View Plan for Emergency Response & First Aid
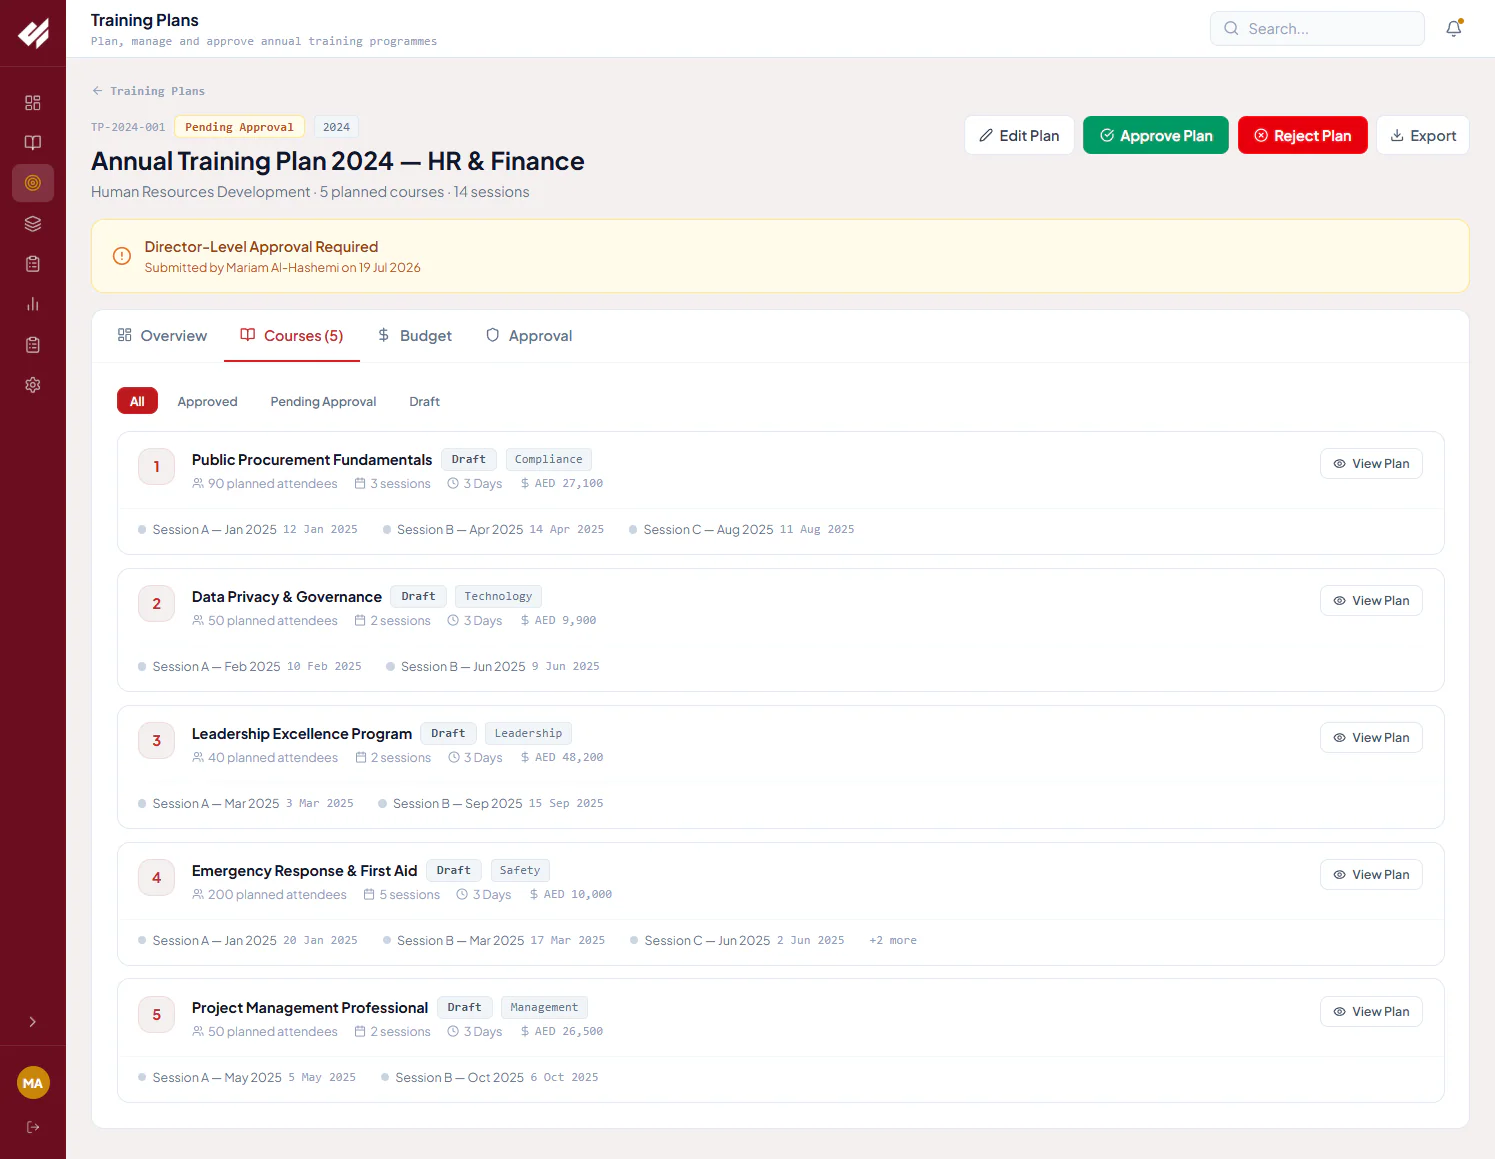 coord(1371,874)
